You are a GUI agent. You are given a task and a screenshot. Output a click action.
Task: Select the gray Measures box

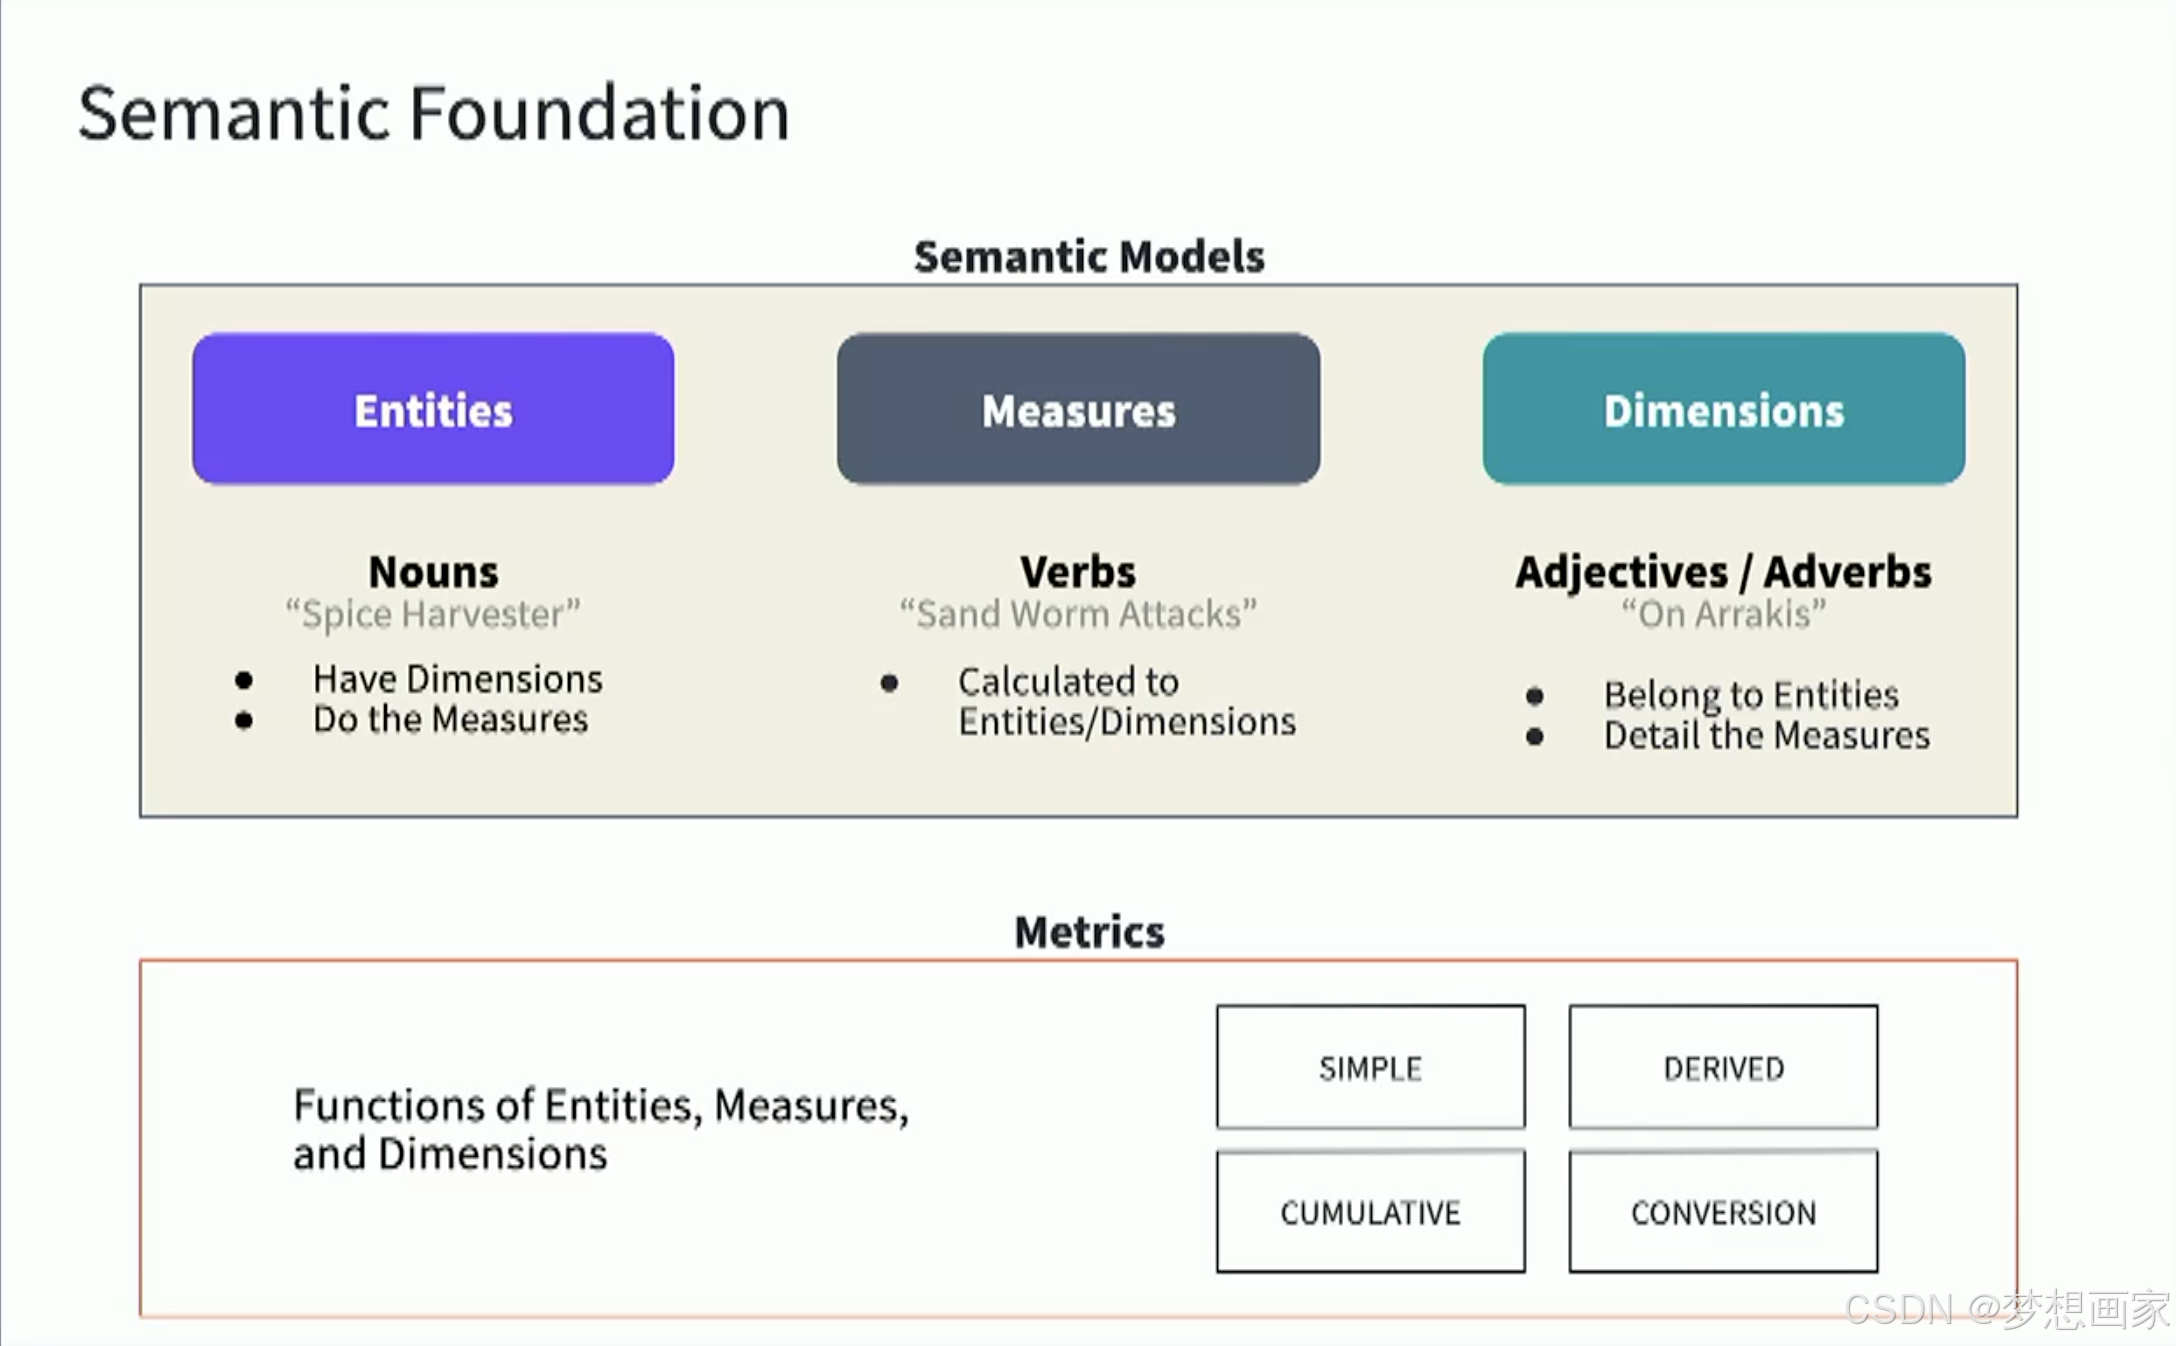pyautogui.click(x=1078, y=409)
